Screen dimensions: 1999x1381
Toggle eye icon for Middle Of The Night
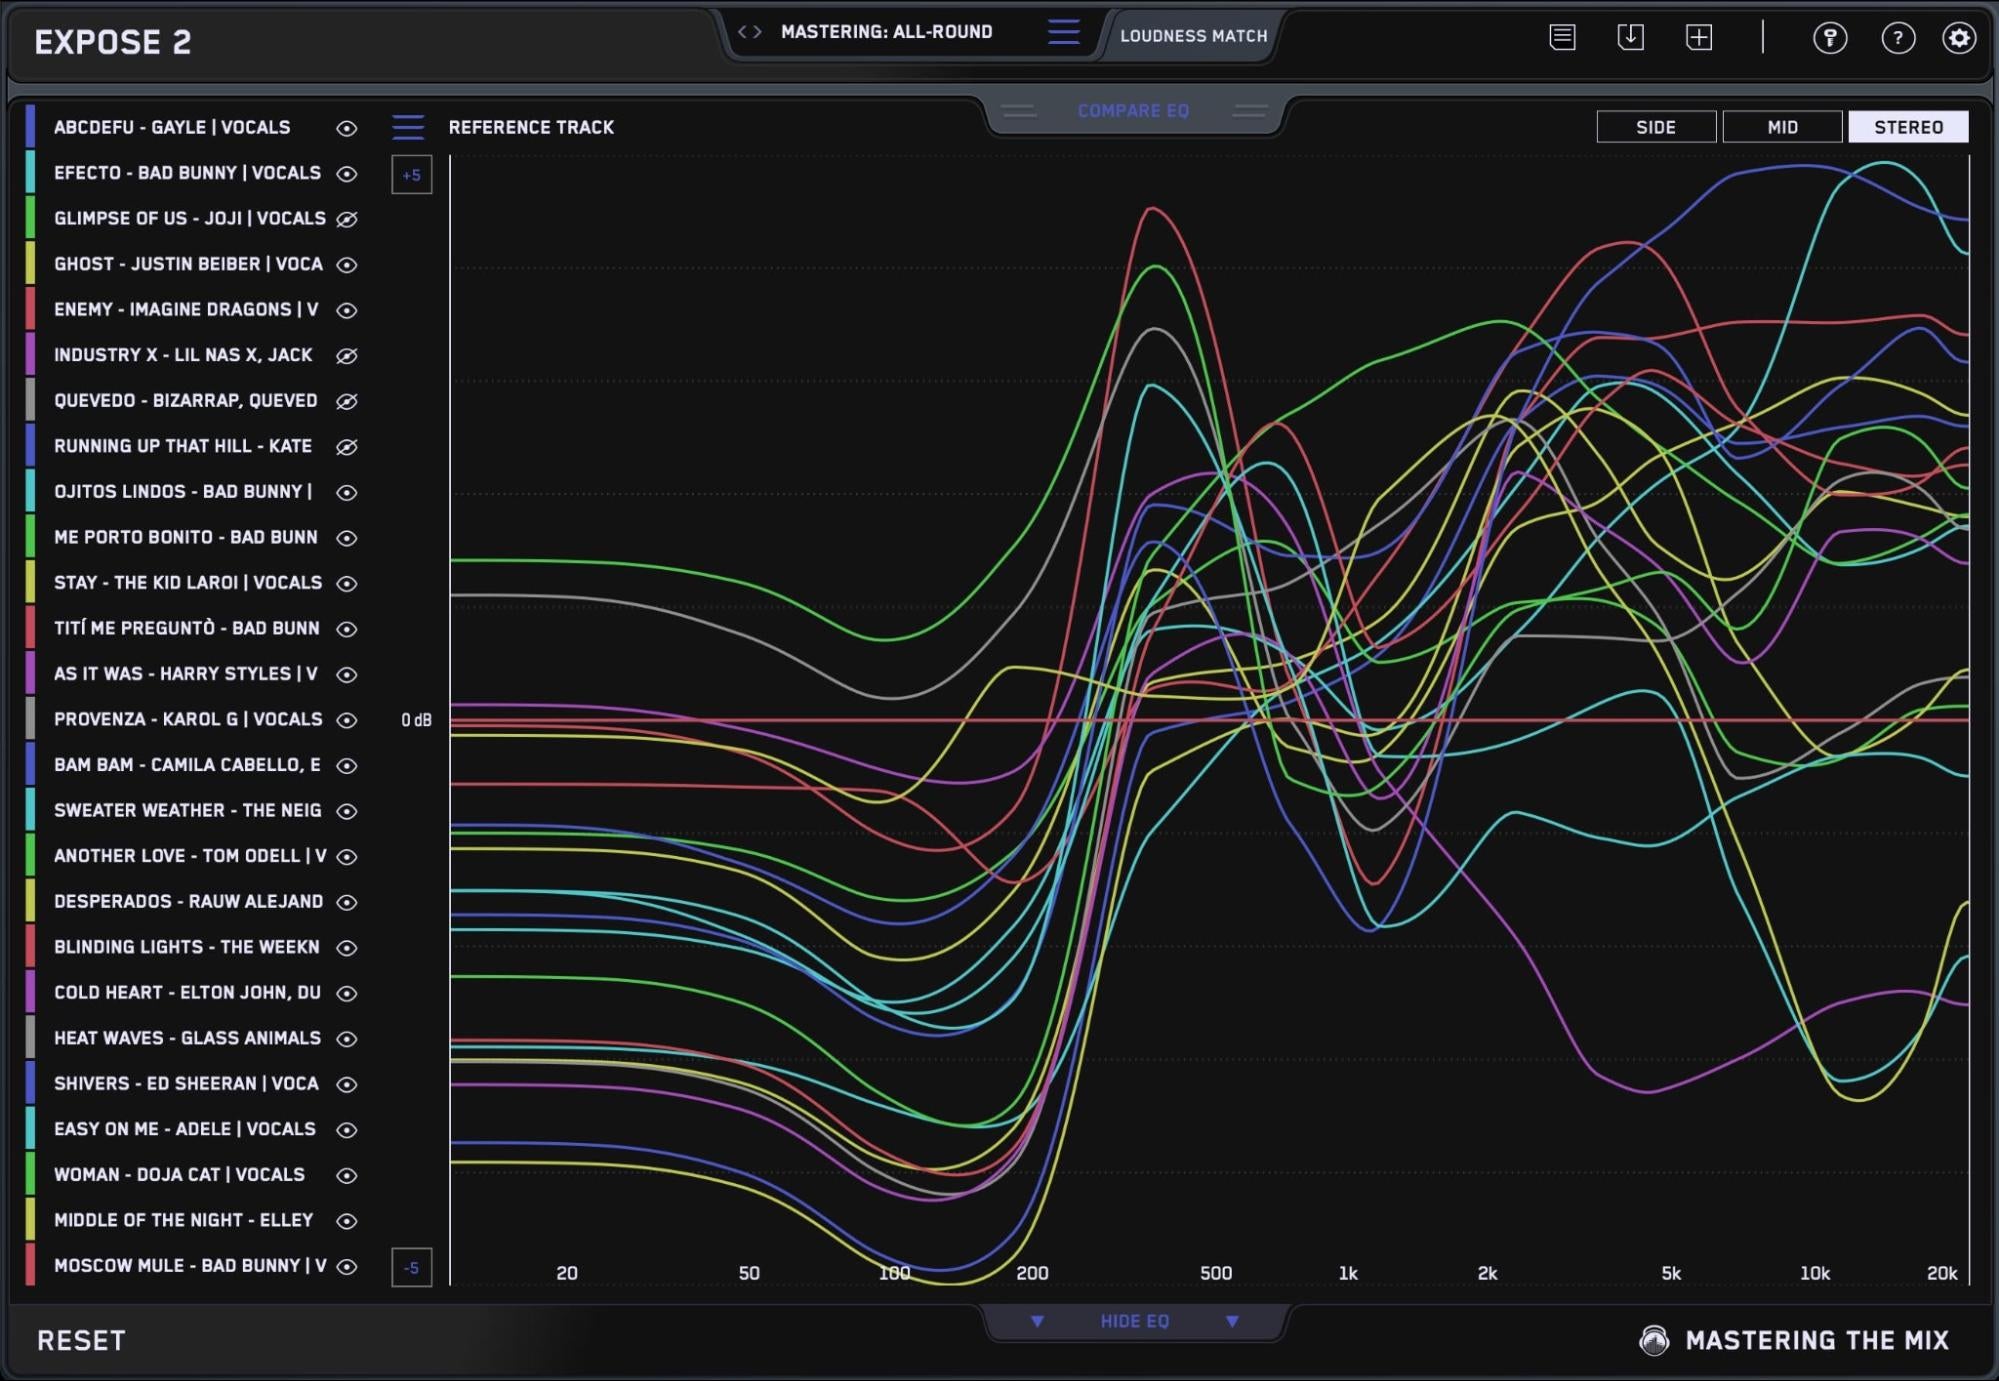tap(347, 1220)
